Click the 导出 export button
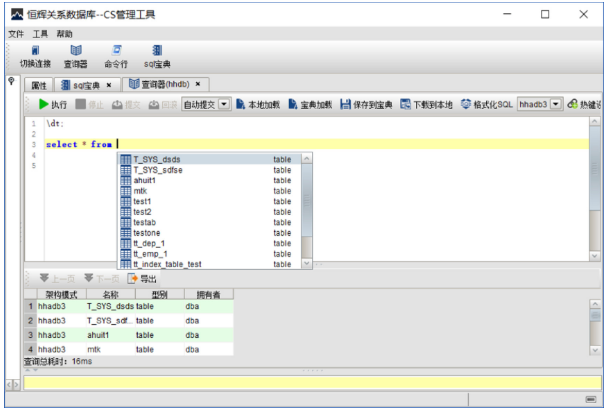Viewport: 611px width, 413px height. click(142, 279)
